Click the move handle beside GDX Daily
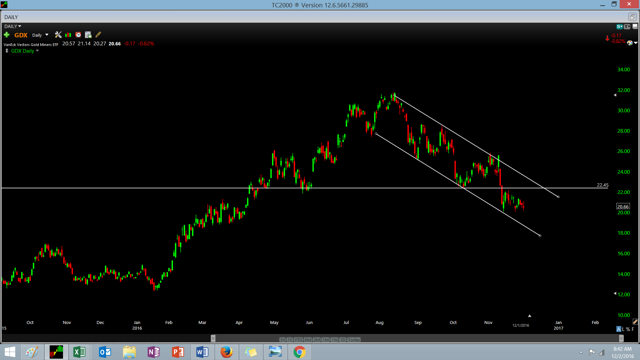640x360 pixels. 7,51
